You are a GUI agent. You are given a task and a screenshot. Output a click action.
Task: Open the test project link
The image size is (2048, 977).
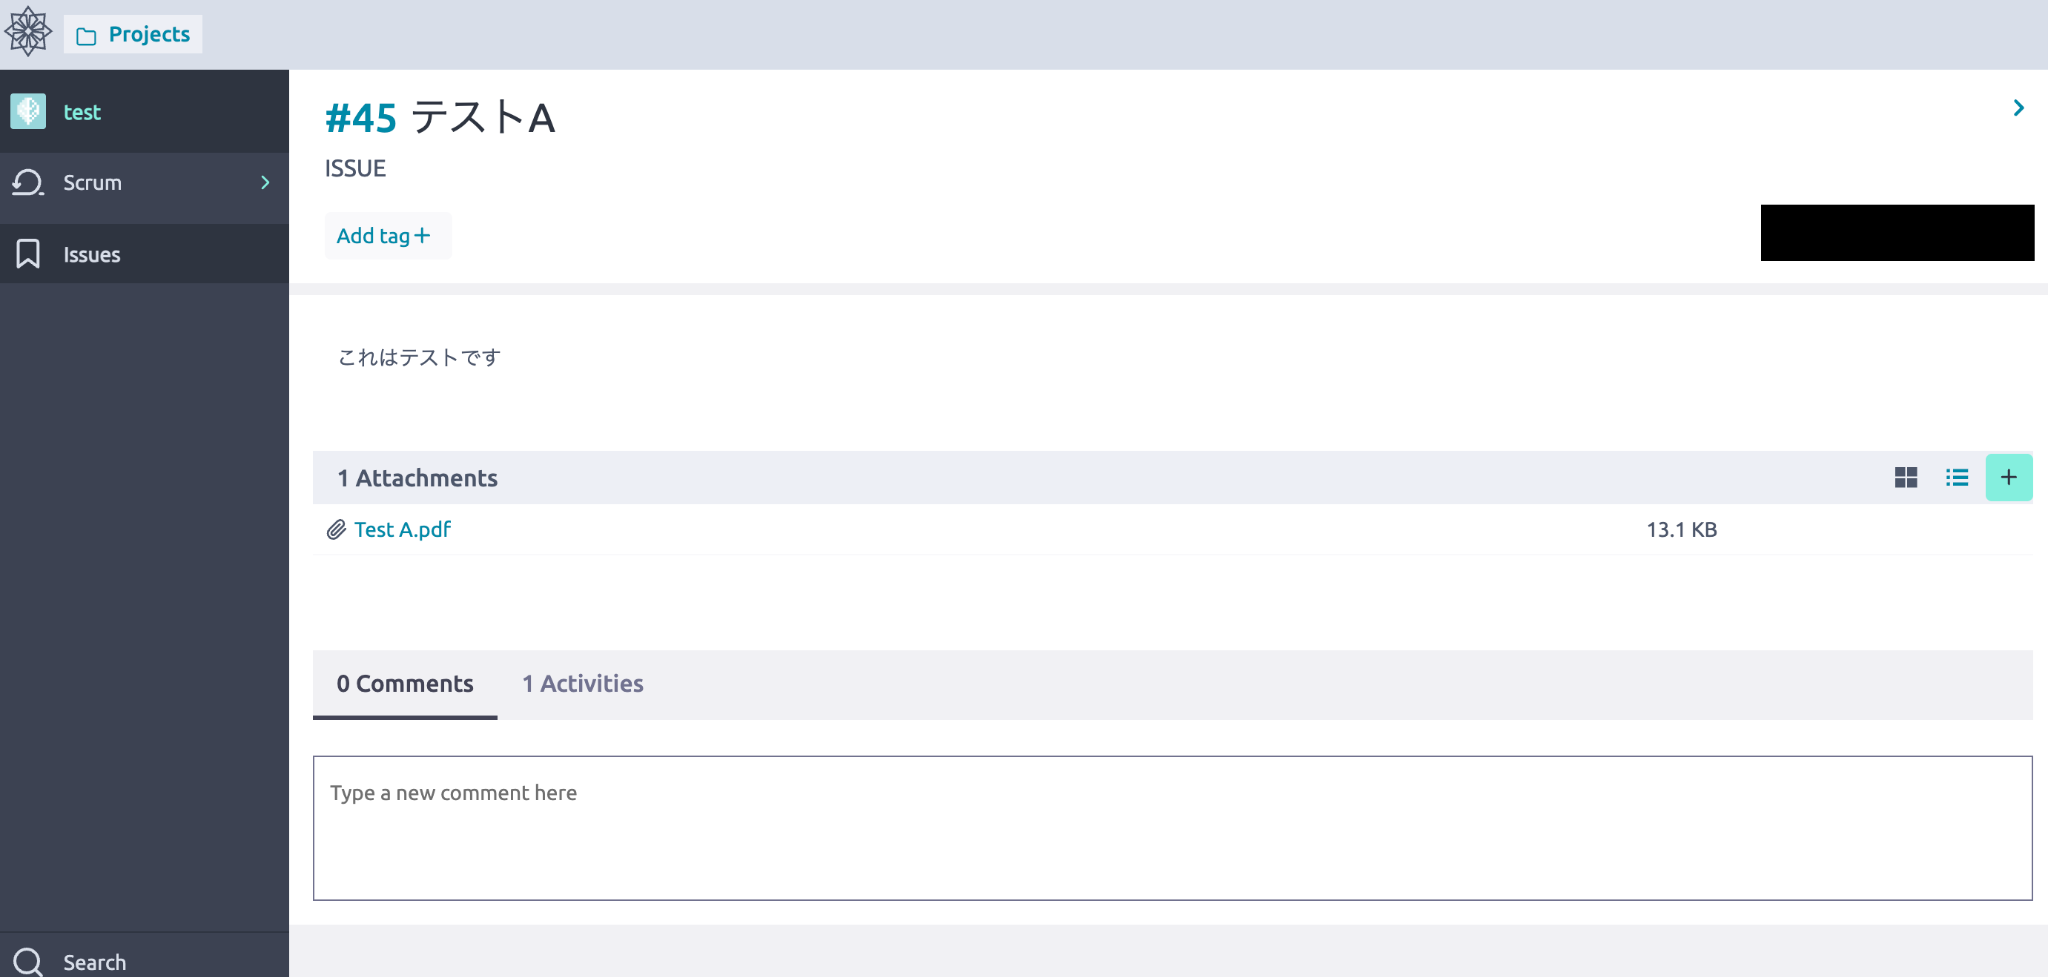[82, 112]
